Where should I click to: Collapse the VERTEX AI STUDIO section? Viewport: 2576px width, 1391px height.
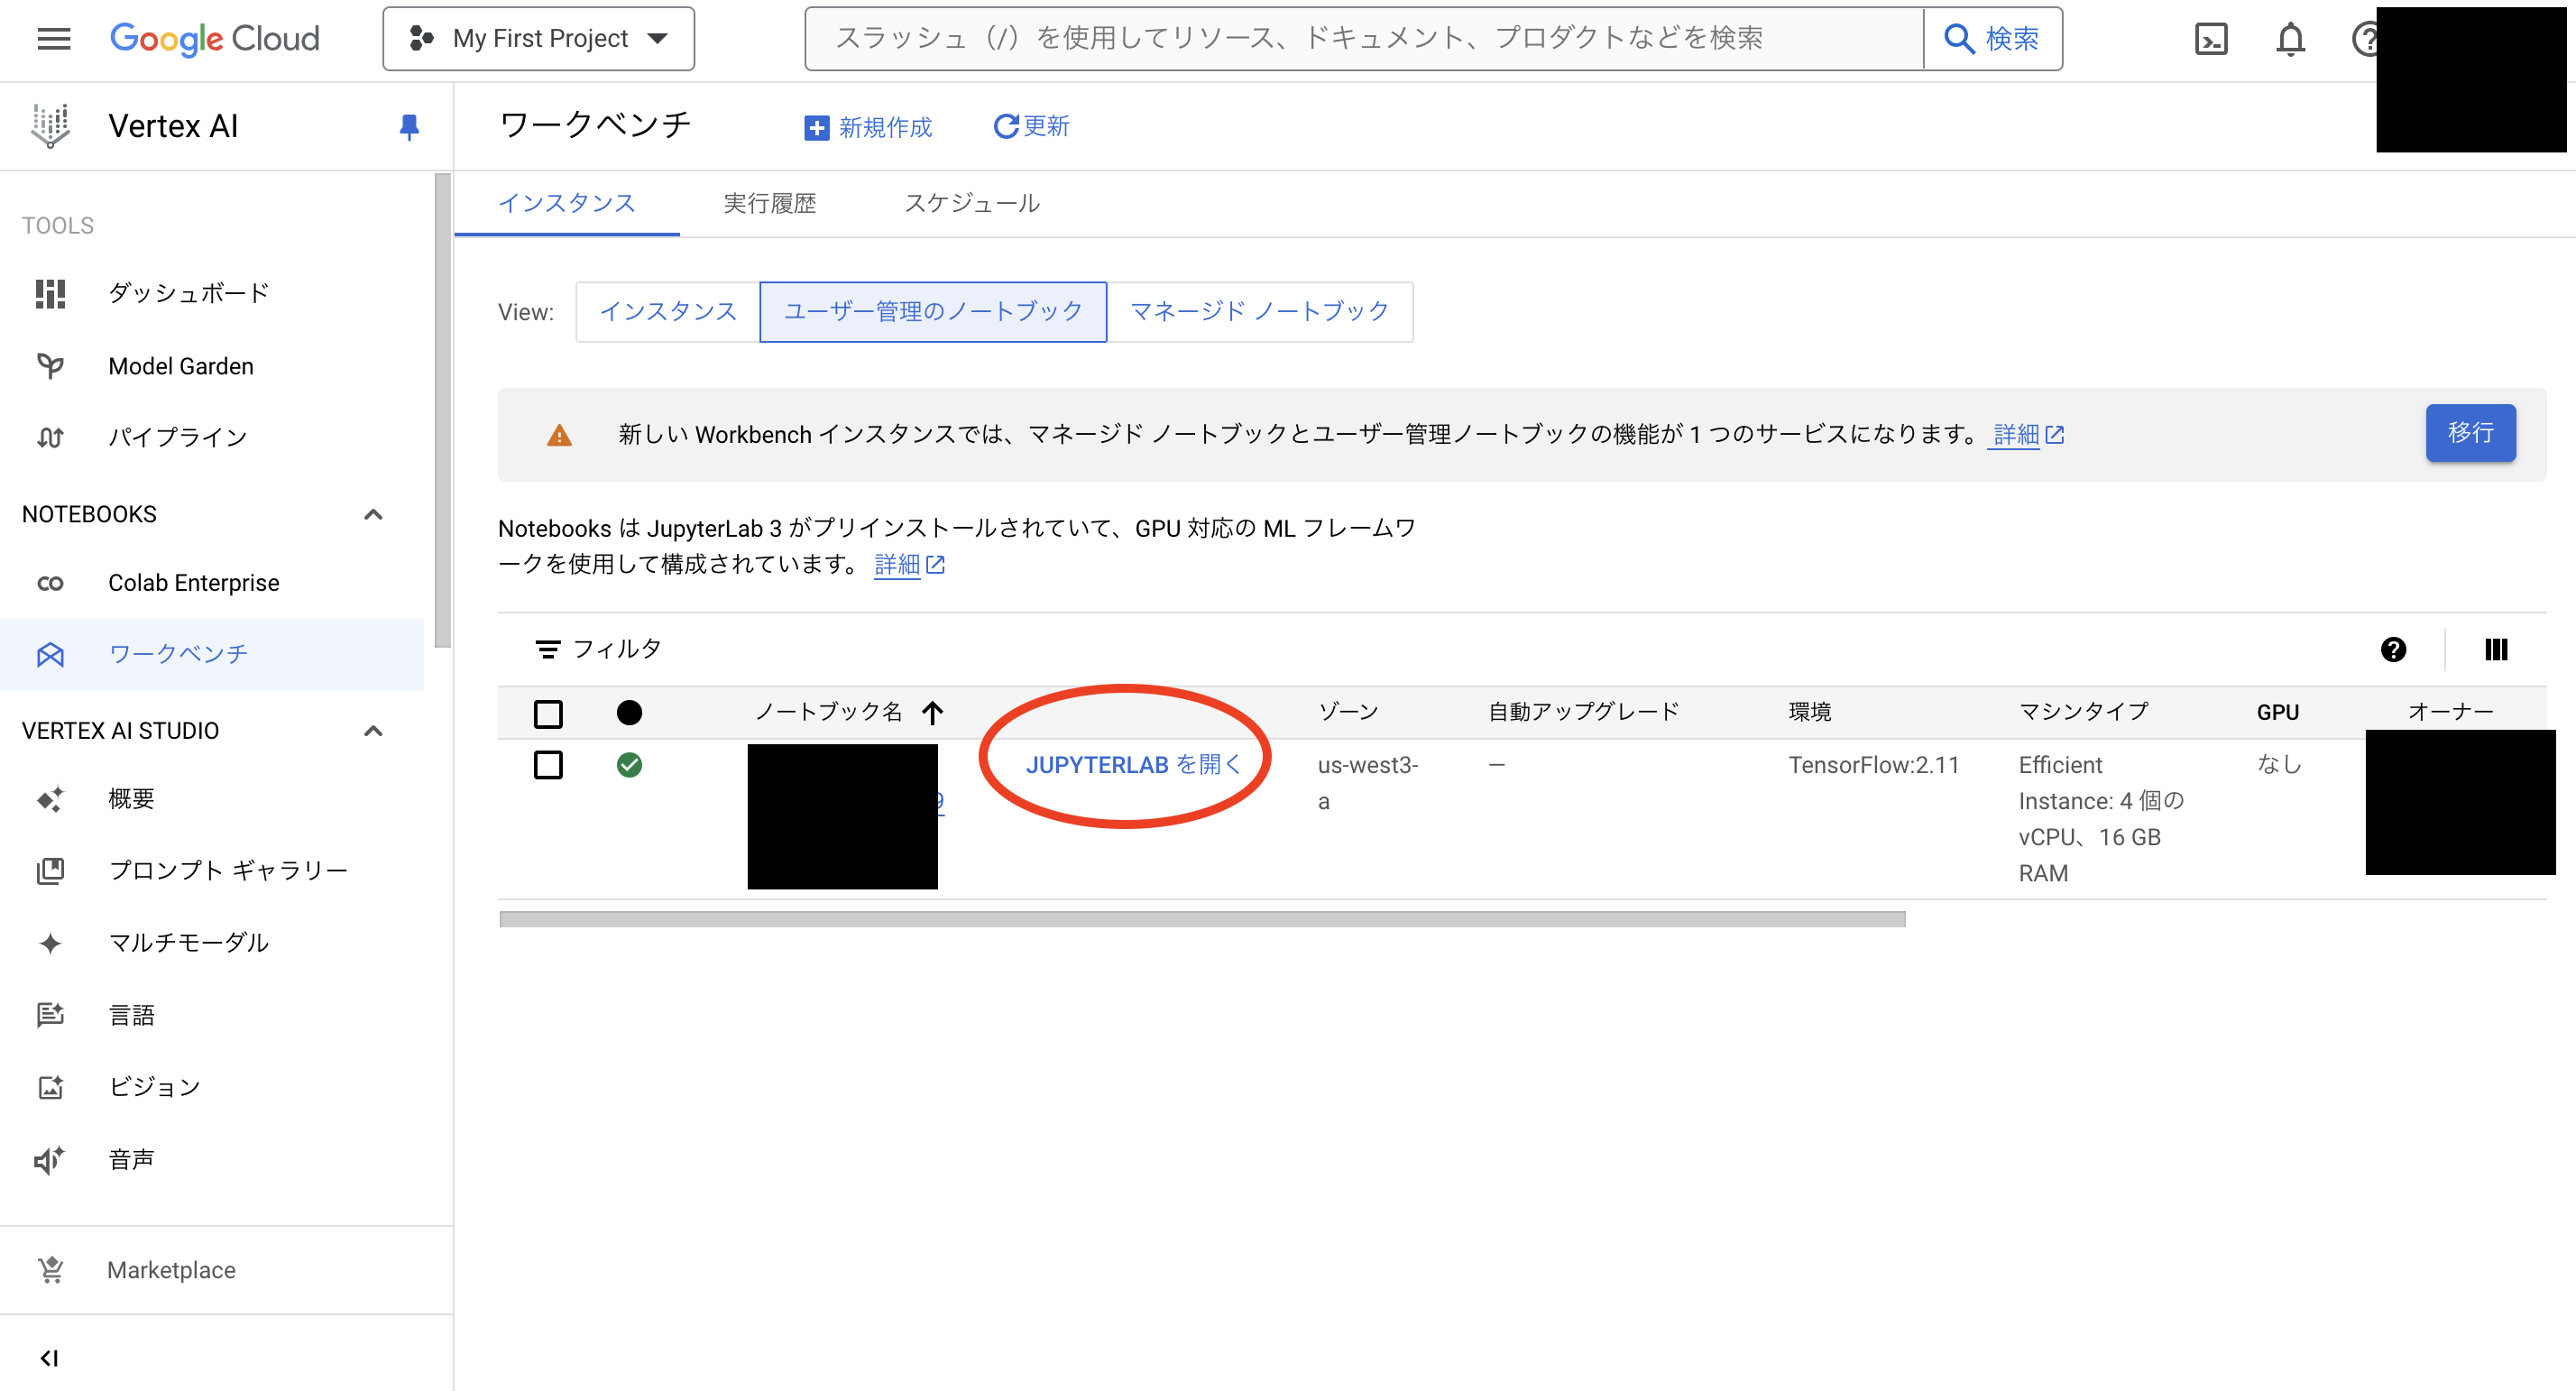pos(373,730)
